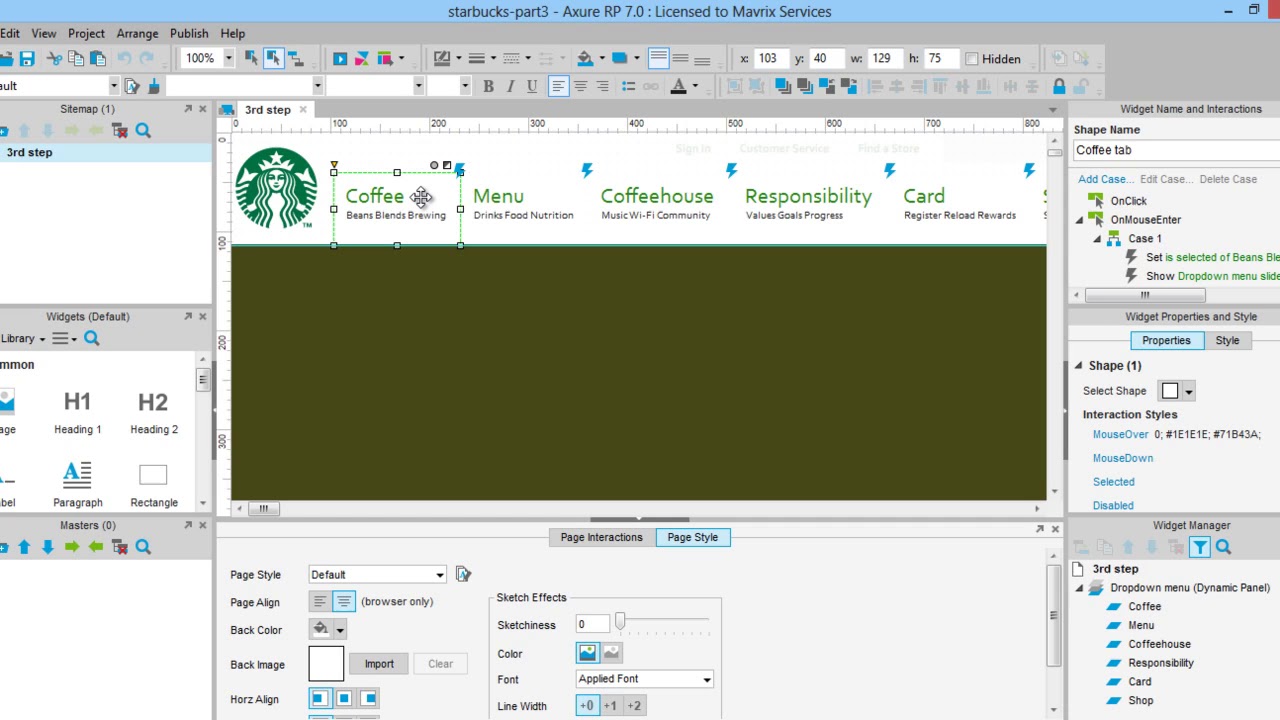Collapse the Shape (1) section

(x=1078, y=366)
